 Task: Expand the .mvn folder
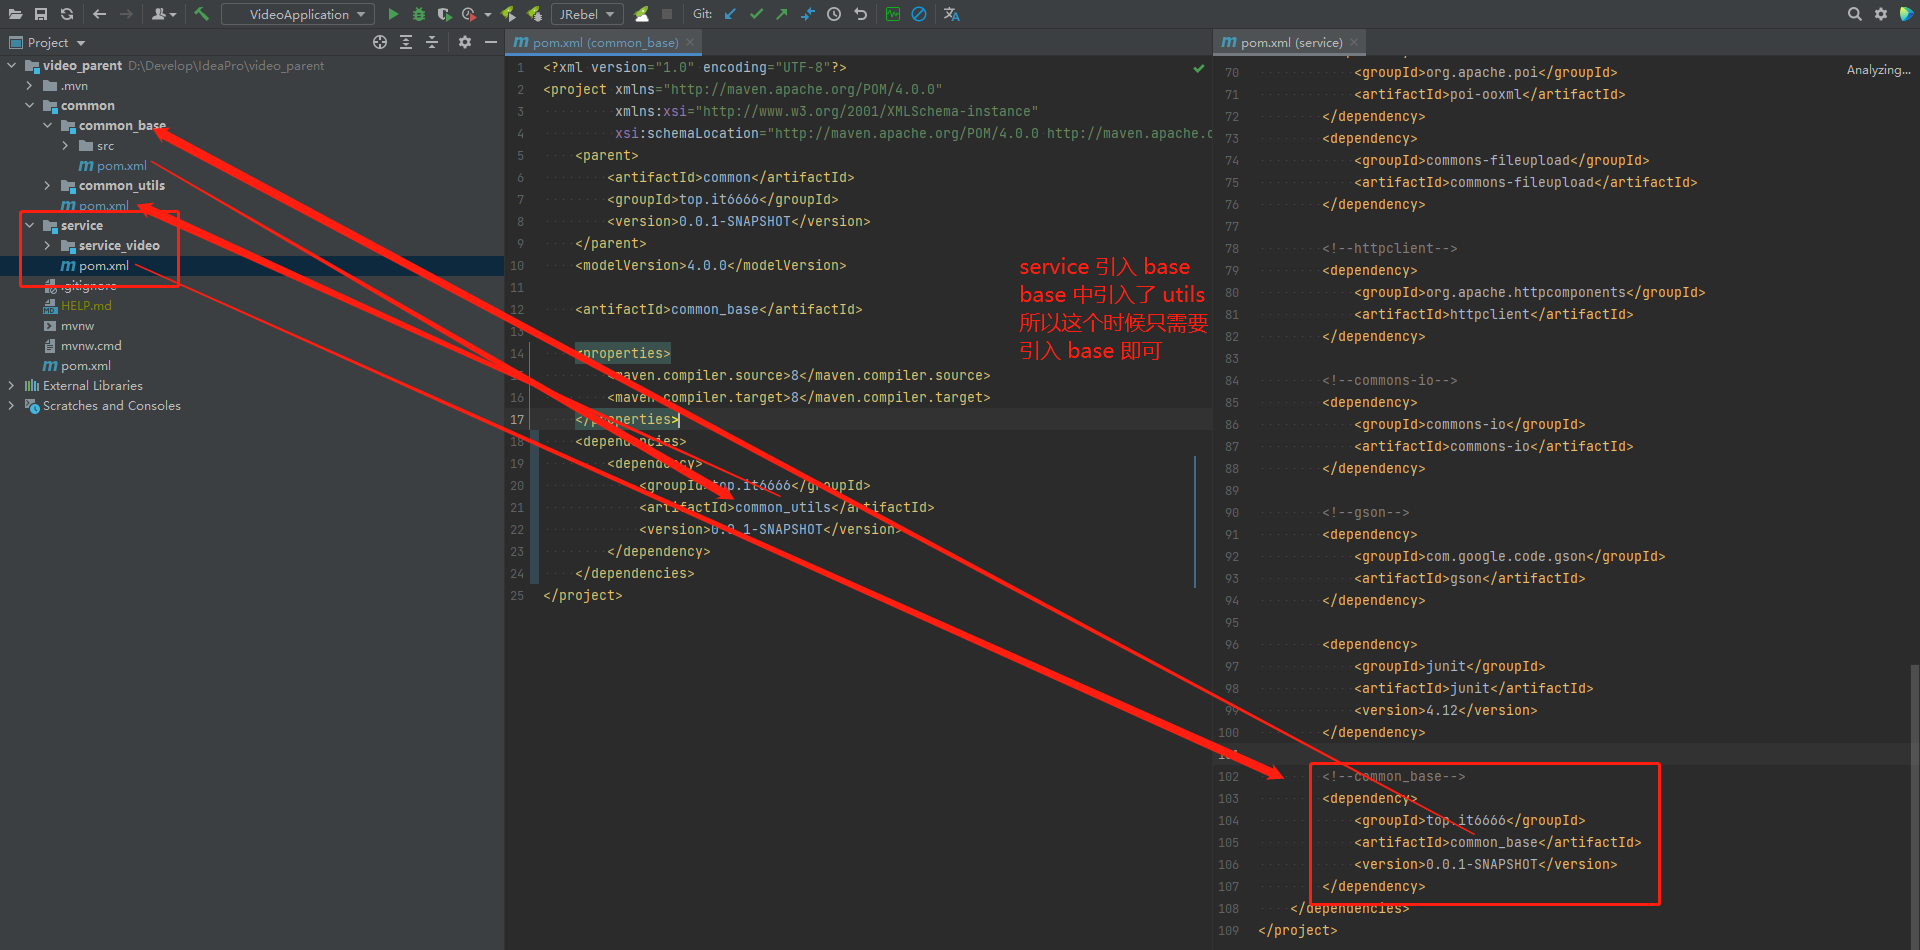30,86
